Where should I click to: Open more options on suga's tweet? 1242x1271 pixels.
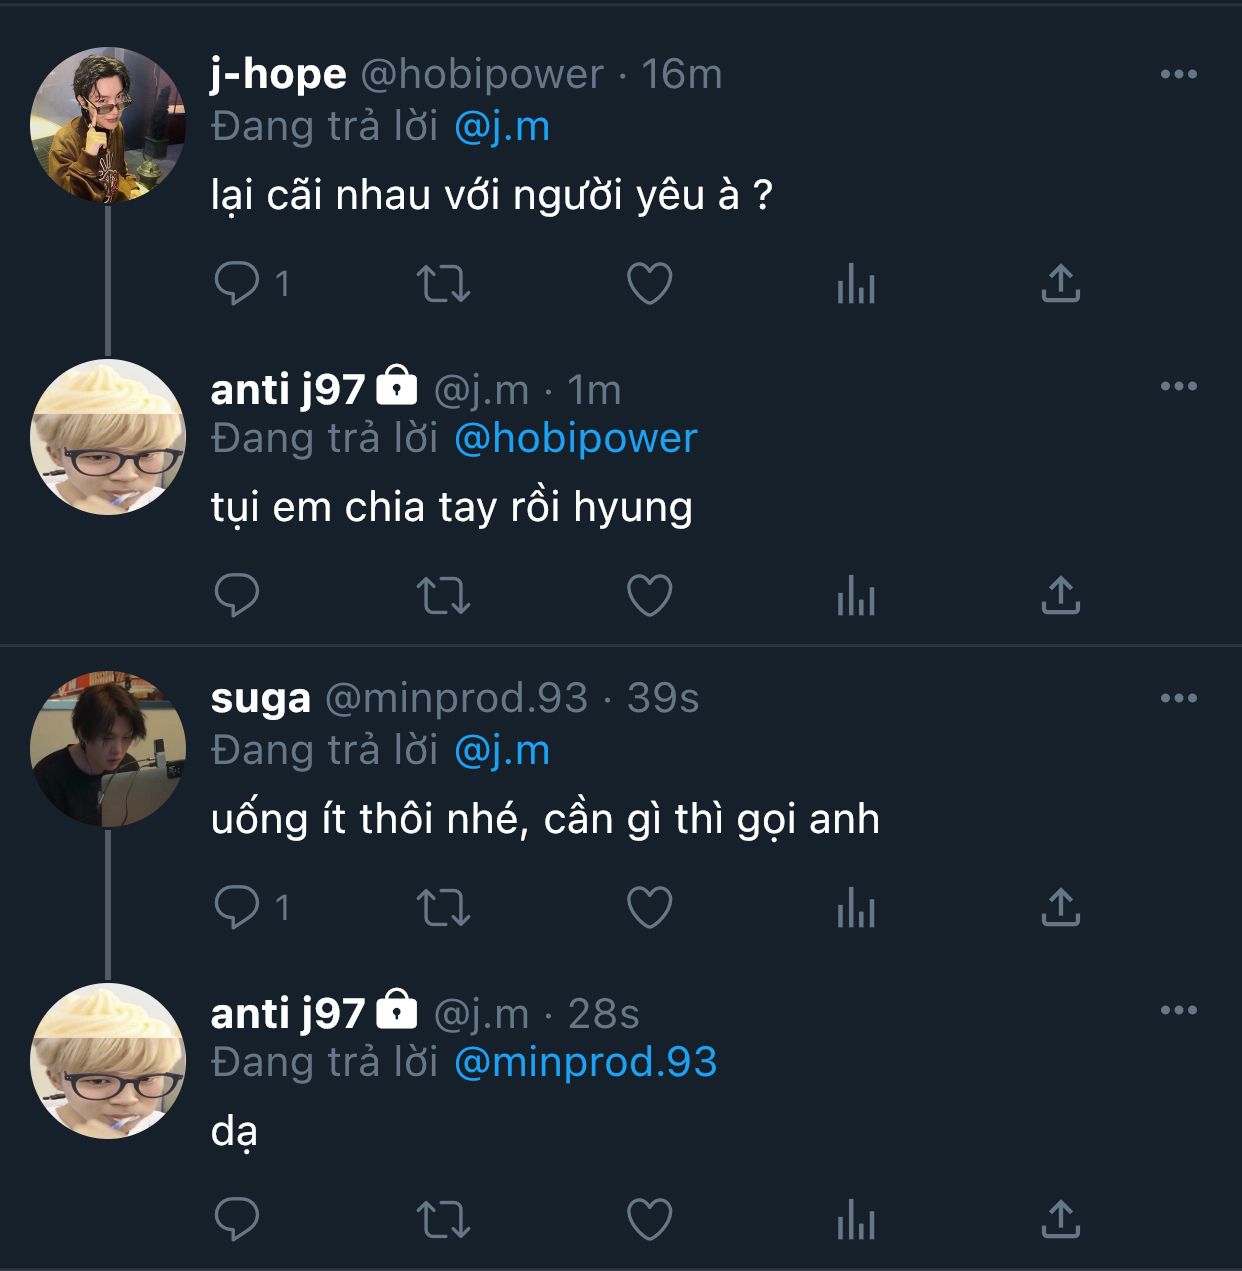[1179, 698]
